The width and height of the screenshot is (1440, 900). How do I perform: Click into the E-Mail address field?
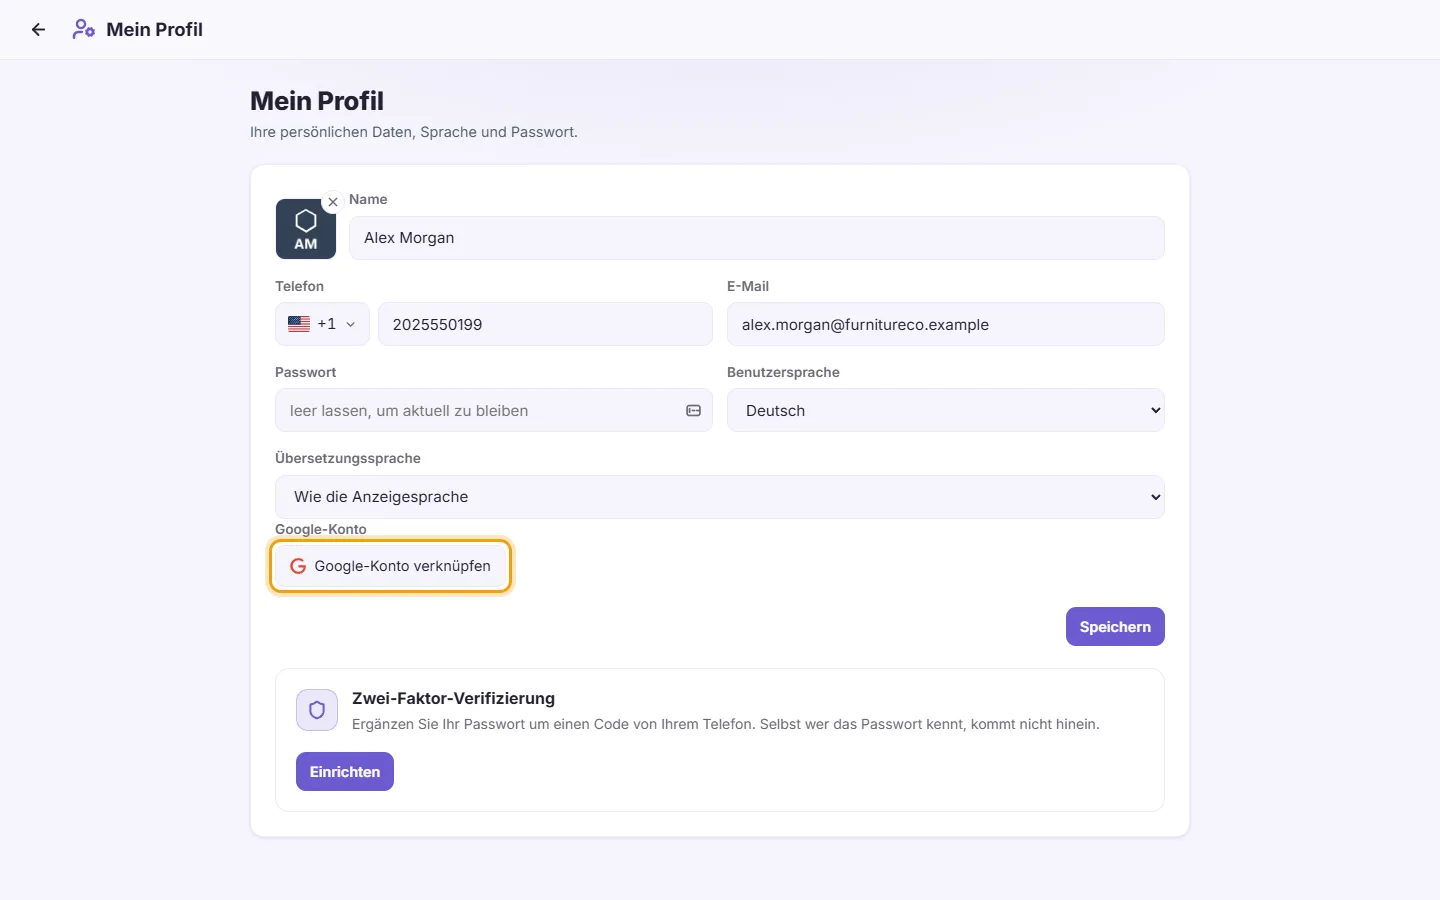946,324
